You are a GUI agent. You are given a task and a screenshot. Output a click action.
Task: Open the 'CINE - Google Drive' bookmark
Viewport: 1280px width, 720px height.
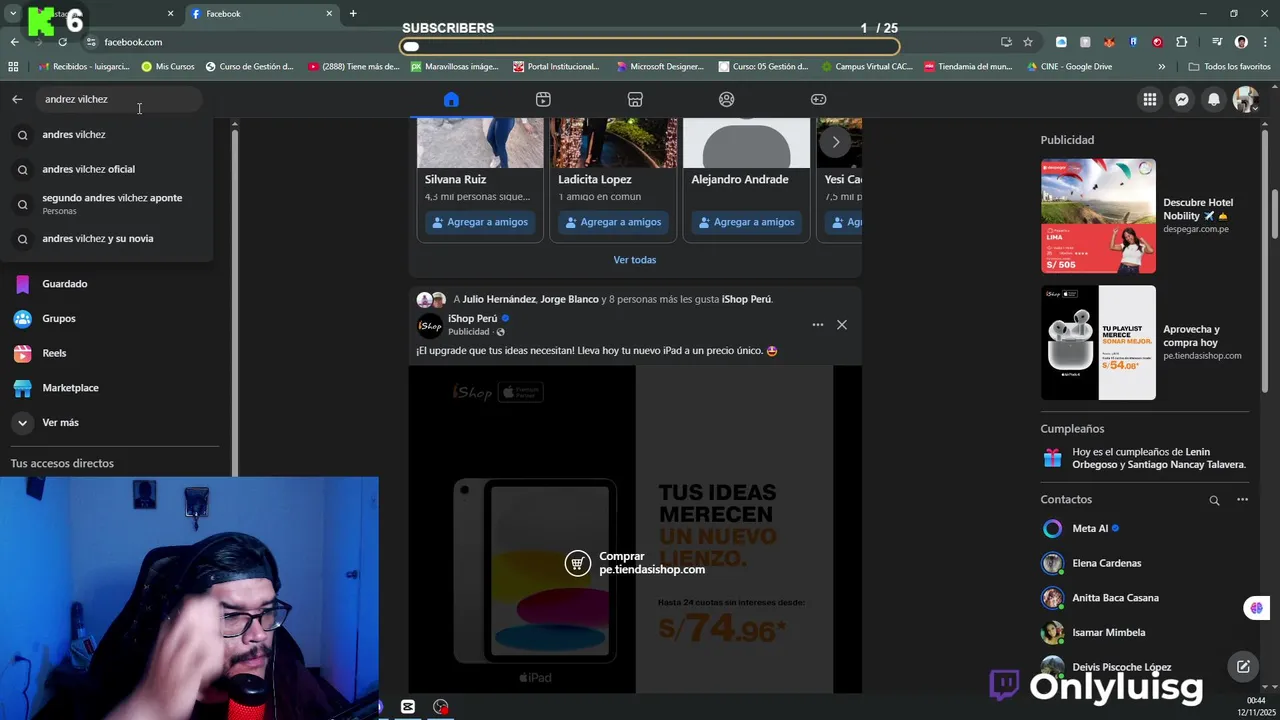click(x=1069, y=67)
